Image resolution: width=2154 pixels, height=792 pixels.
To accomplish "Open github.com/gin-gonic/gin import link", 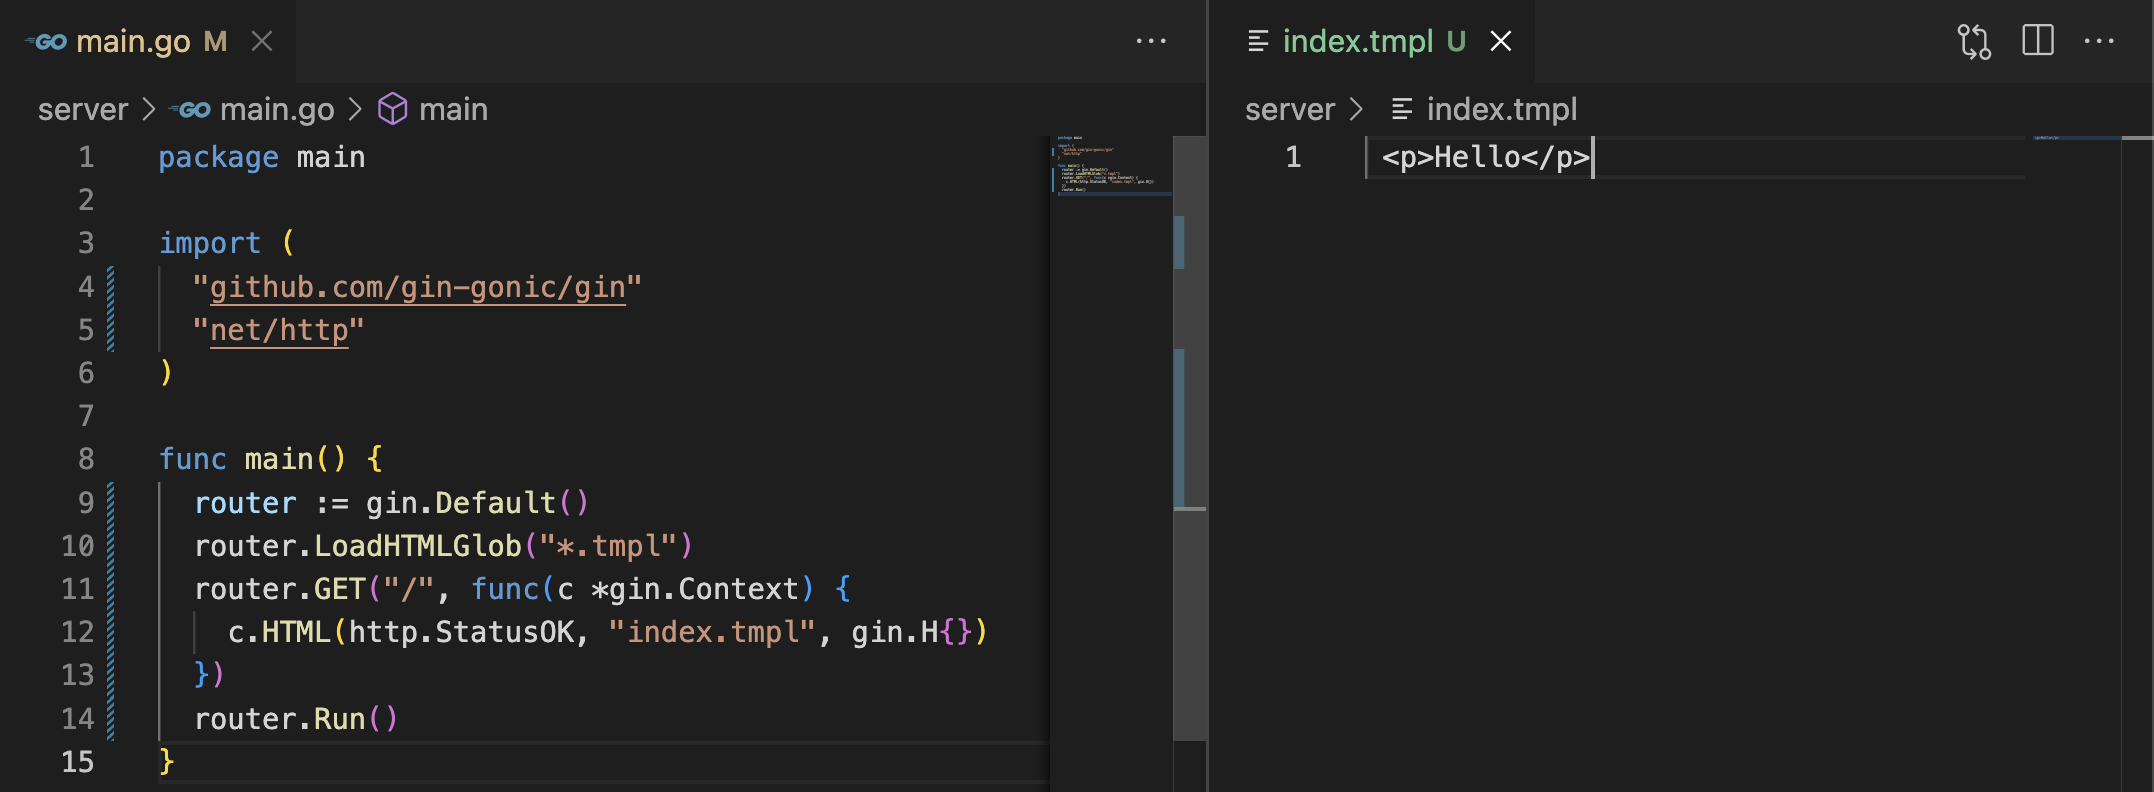I will [418, 288].
